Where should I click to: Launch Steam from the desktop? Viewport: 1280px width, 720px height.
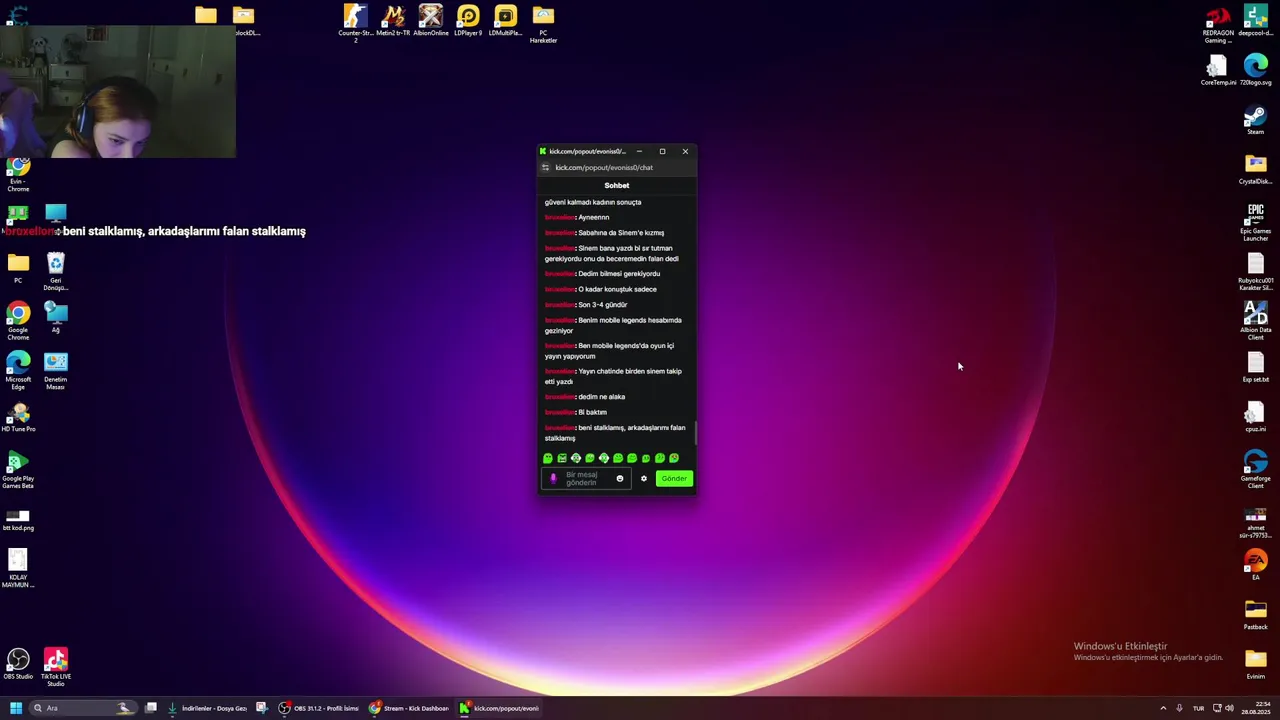point(1255,120)
